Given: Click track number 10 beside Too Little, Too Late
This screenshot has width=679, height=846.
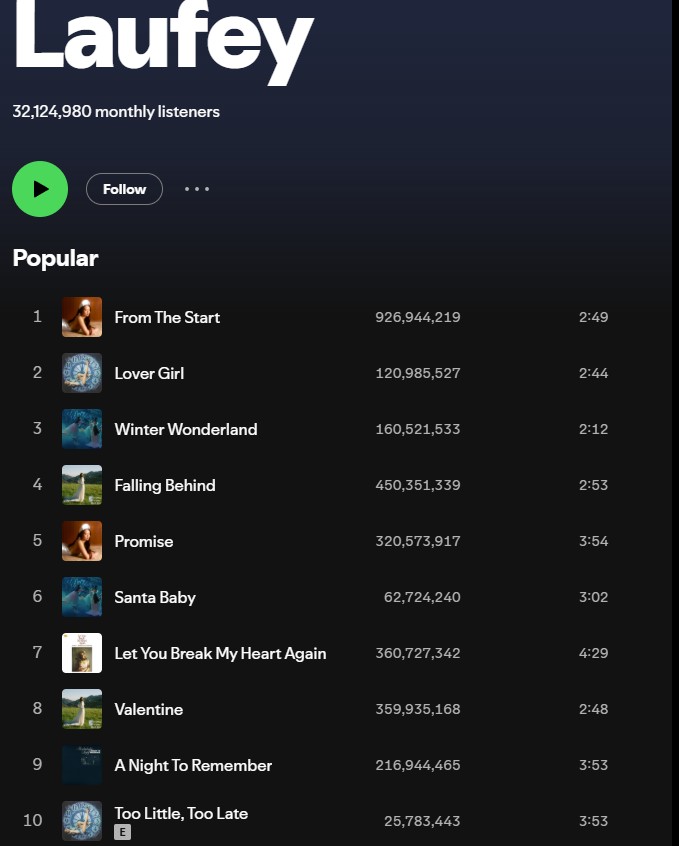Looking at the screenshot, I should (x=33, y=820).
